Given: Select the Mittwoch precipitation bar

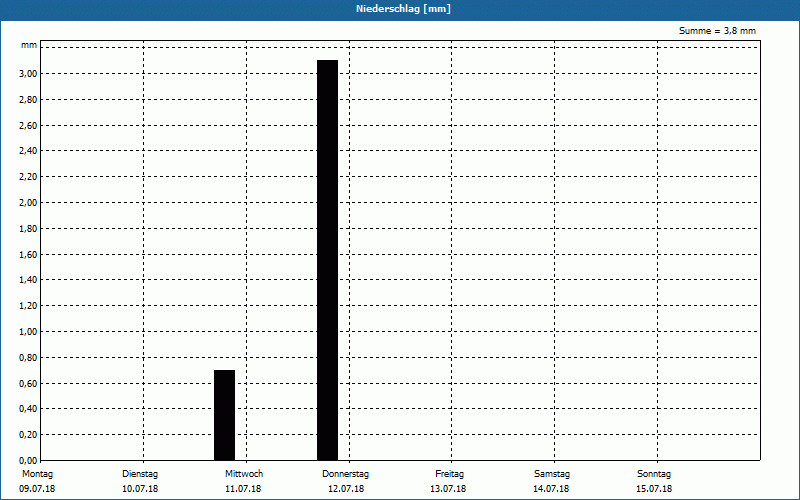Looking at the screenshot, I should (224, 415).
